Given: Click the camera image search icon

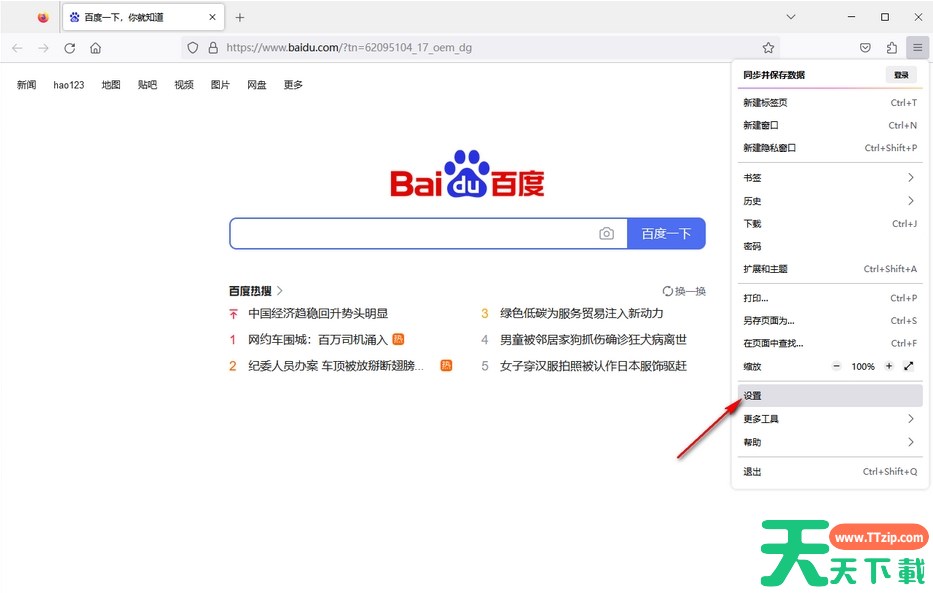Looking at the screenshot, I should pos(606,233).
